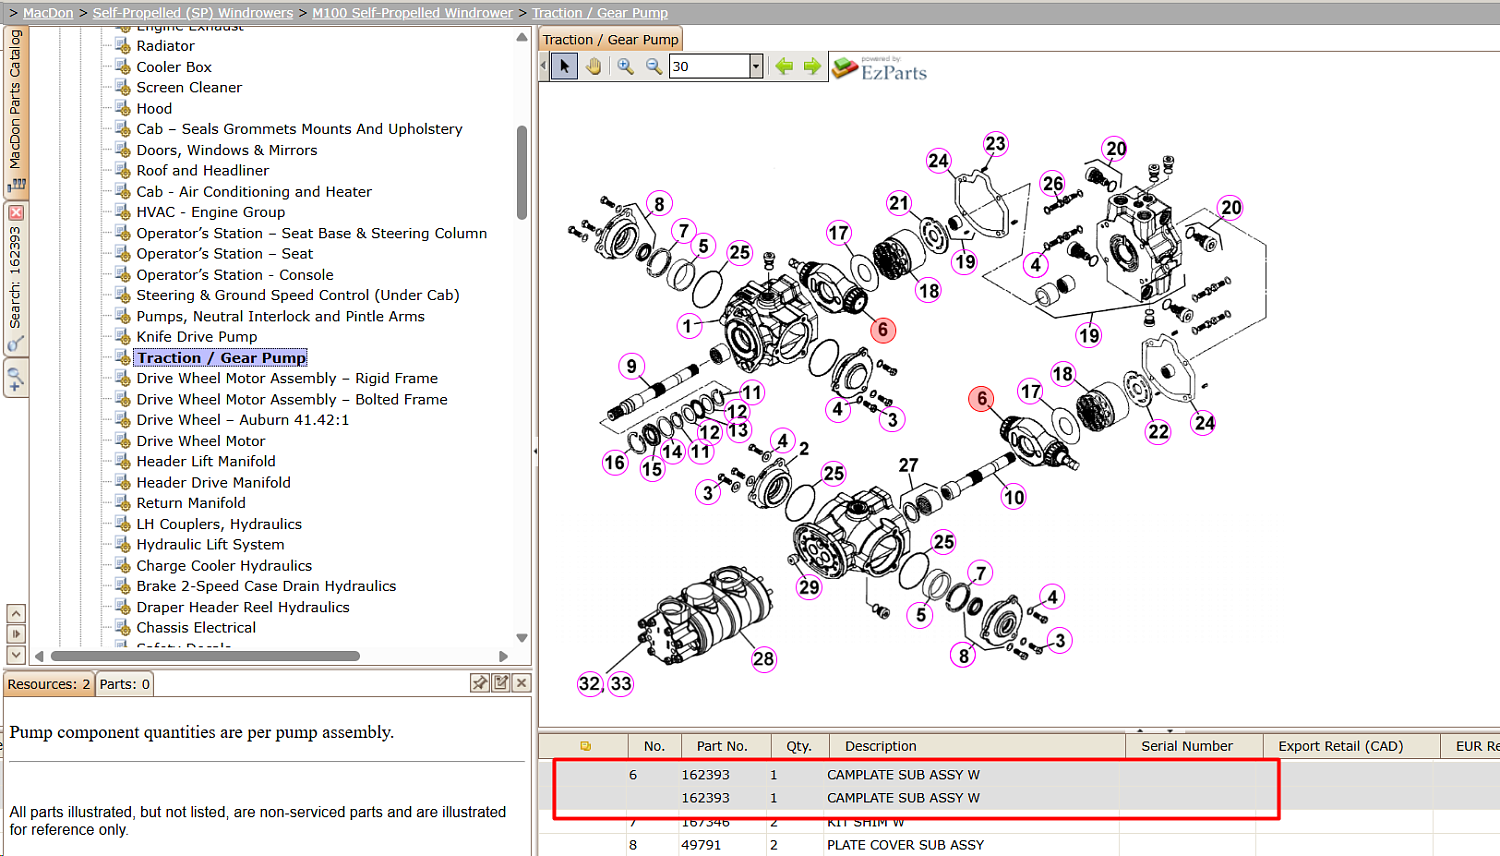Click the edit note icon in Resources panel

click(x=501, y=683)
